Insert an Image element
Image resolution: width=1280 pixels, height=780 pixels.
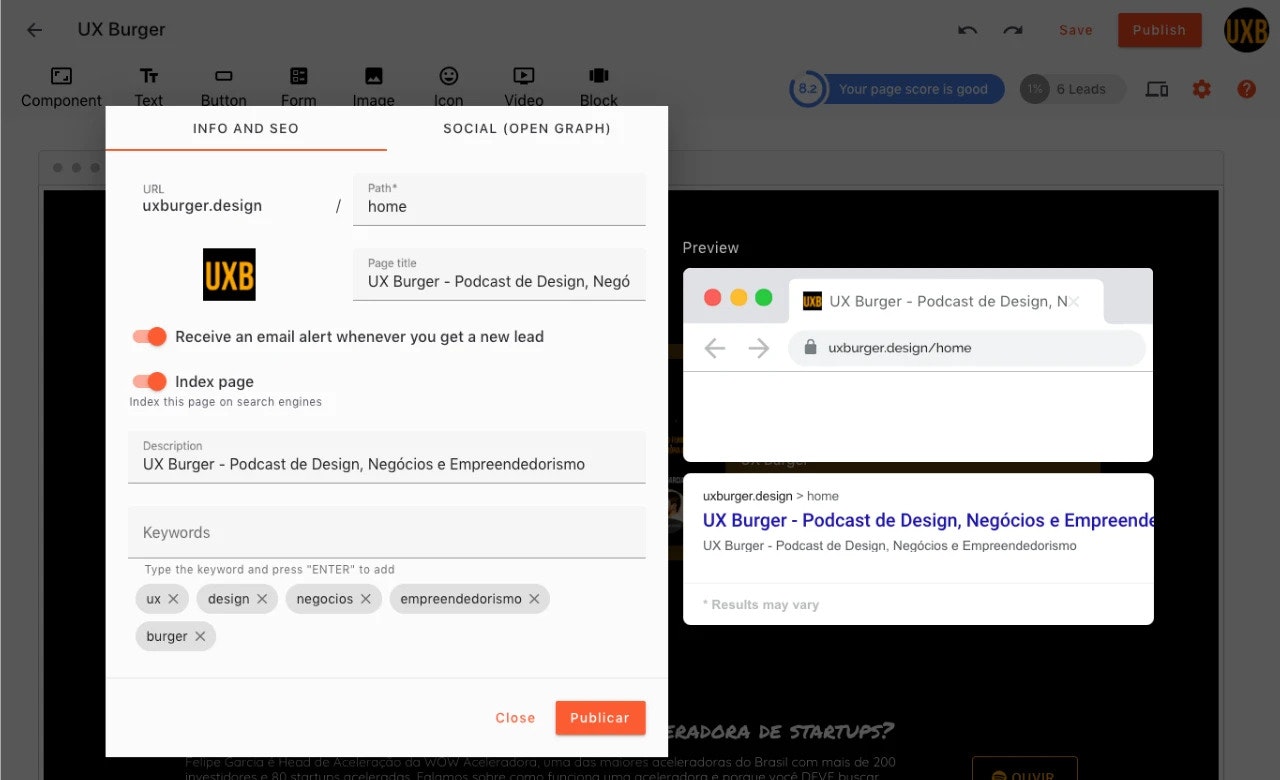click(x=373, y=87)
